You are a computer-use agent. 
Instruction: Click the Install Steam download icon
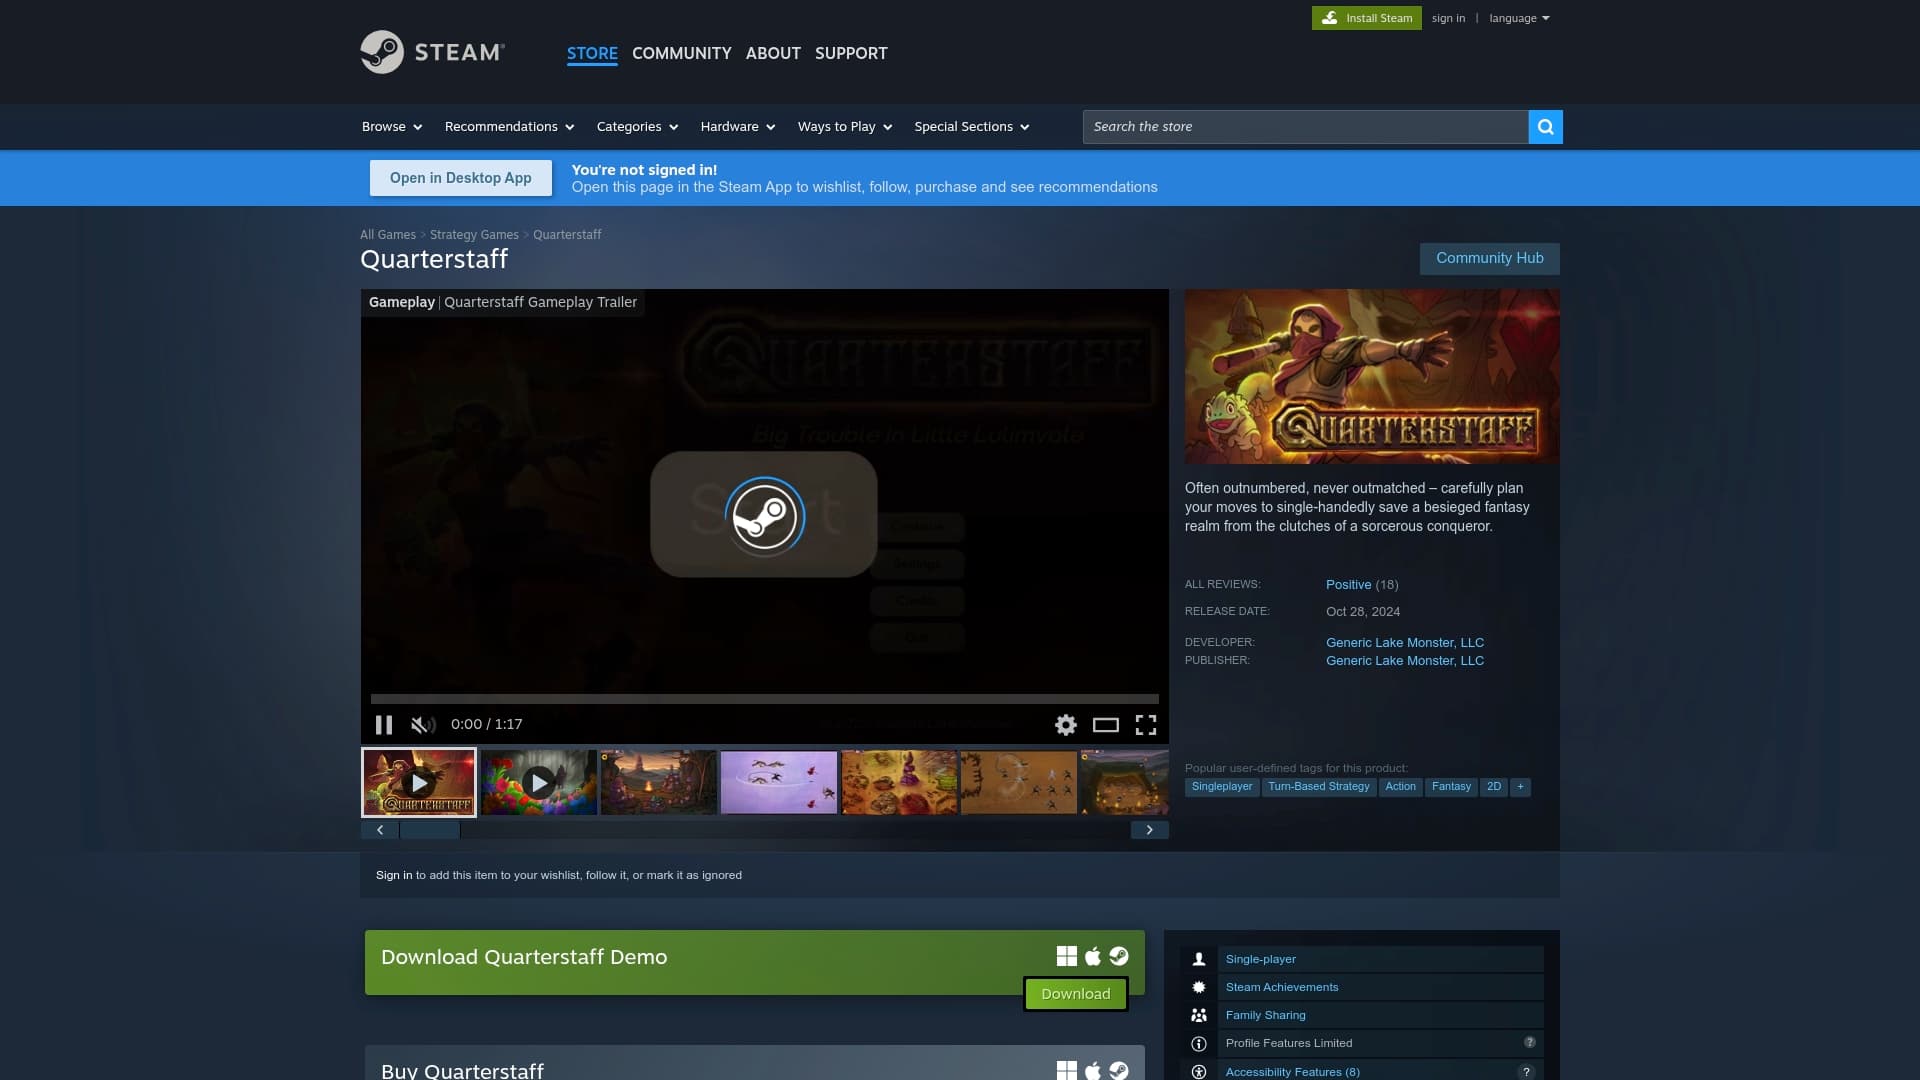(x=1331, y=17)
